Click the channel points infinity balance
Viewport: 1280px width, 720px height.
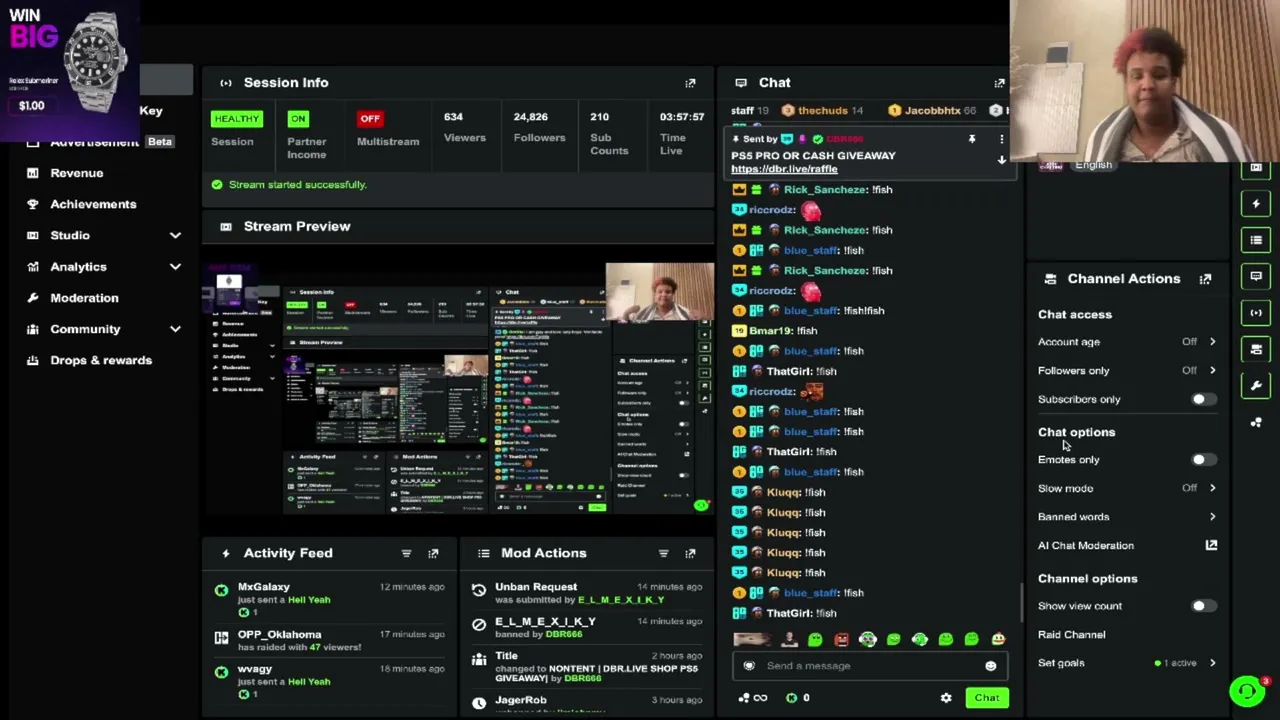752,698
